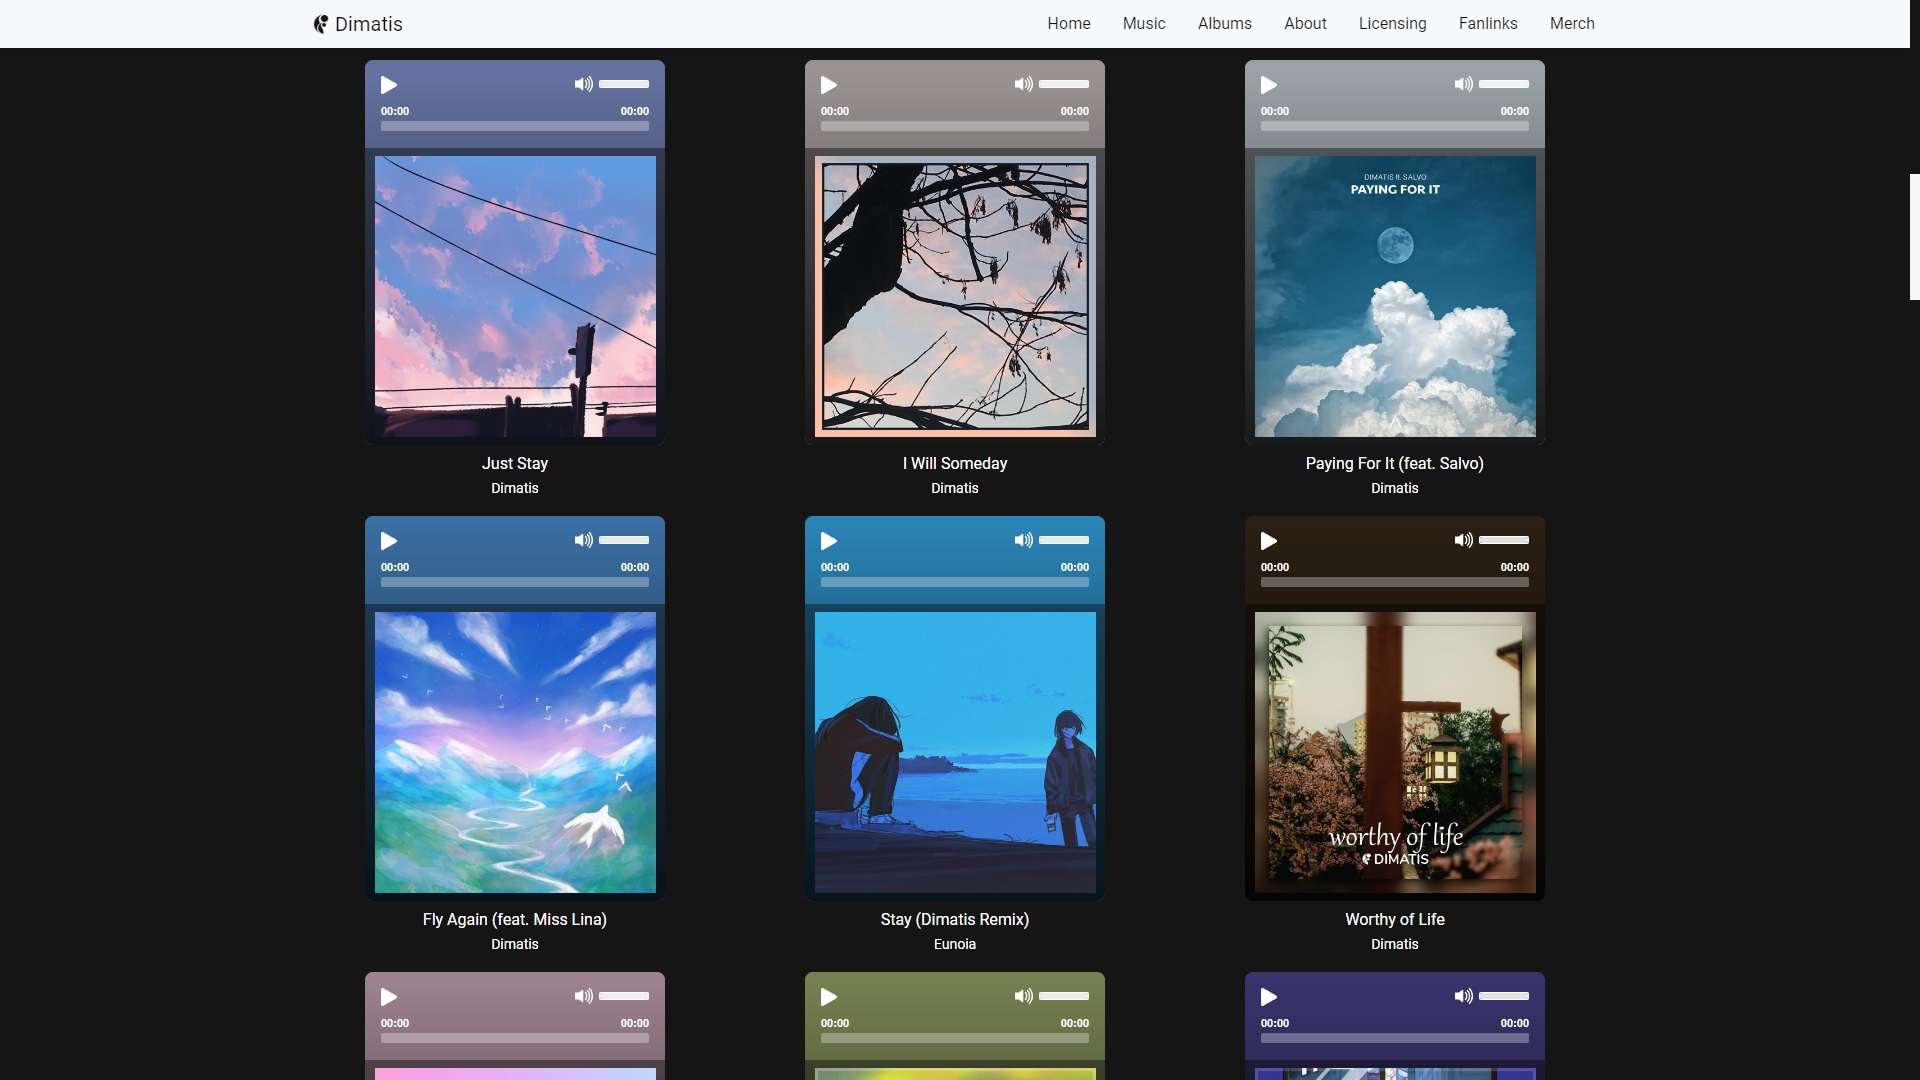Seek in Fly Again progress bar
Image resolution: width=1920 pixels, height=1080 pixels.
tap(514, 582)
